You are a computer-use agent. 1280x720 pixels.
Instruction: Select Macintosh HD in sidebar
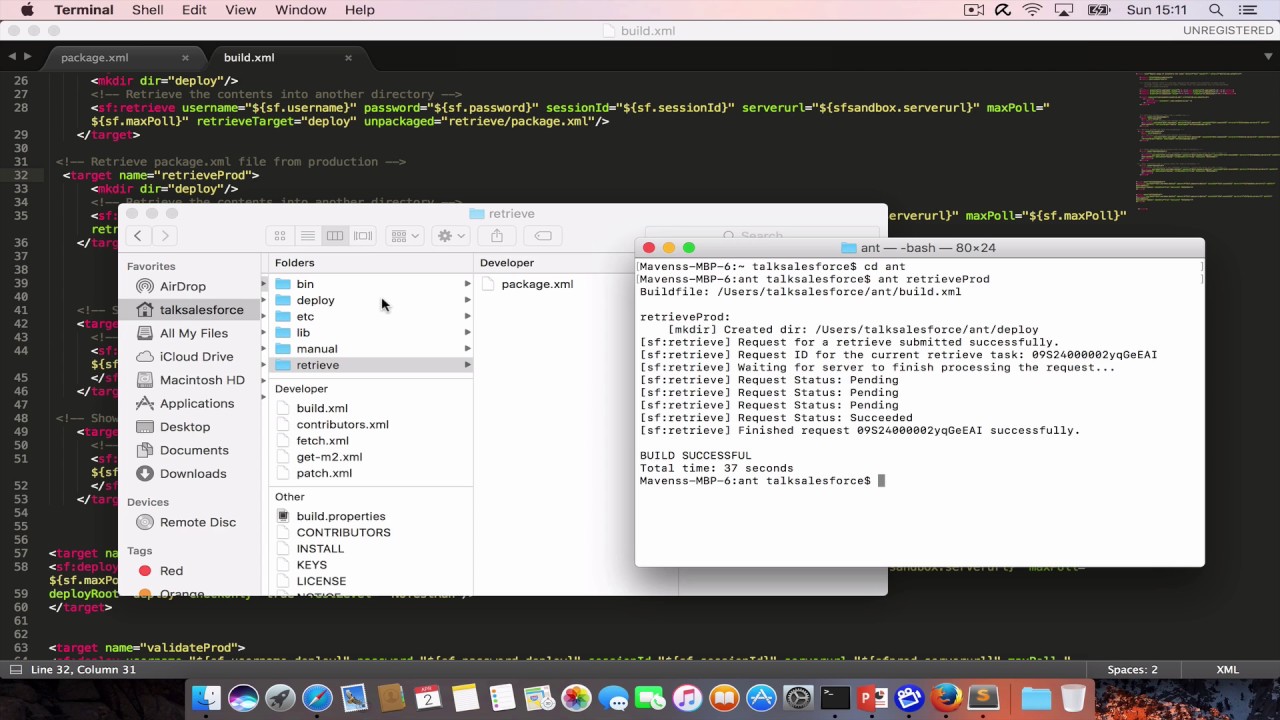(x=202, y=380)
